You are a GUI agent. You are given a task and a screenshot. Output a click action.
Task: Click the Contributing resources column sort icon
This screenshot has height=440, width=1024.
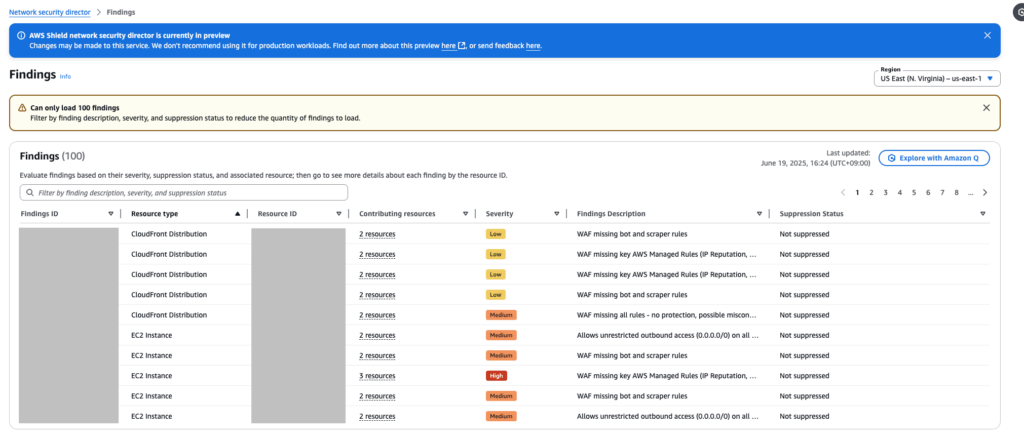click(465, 214)
